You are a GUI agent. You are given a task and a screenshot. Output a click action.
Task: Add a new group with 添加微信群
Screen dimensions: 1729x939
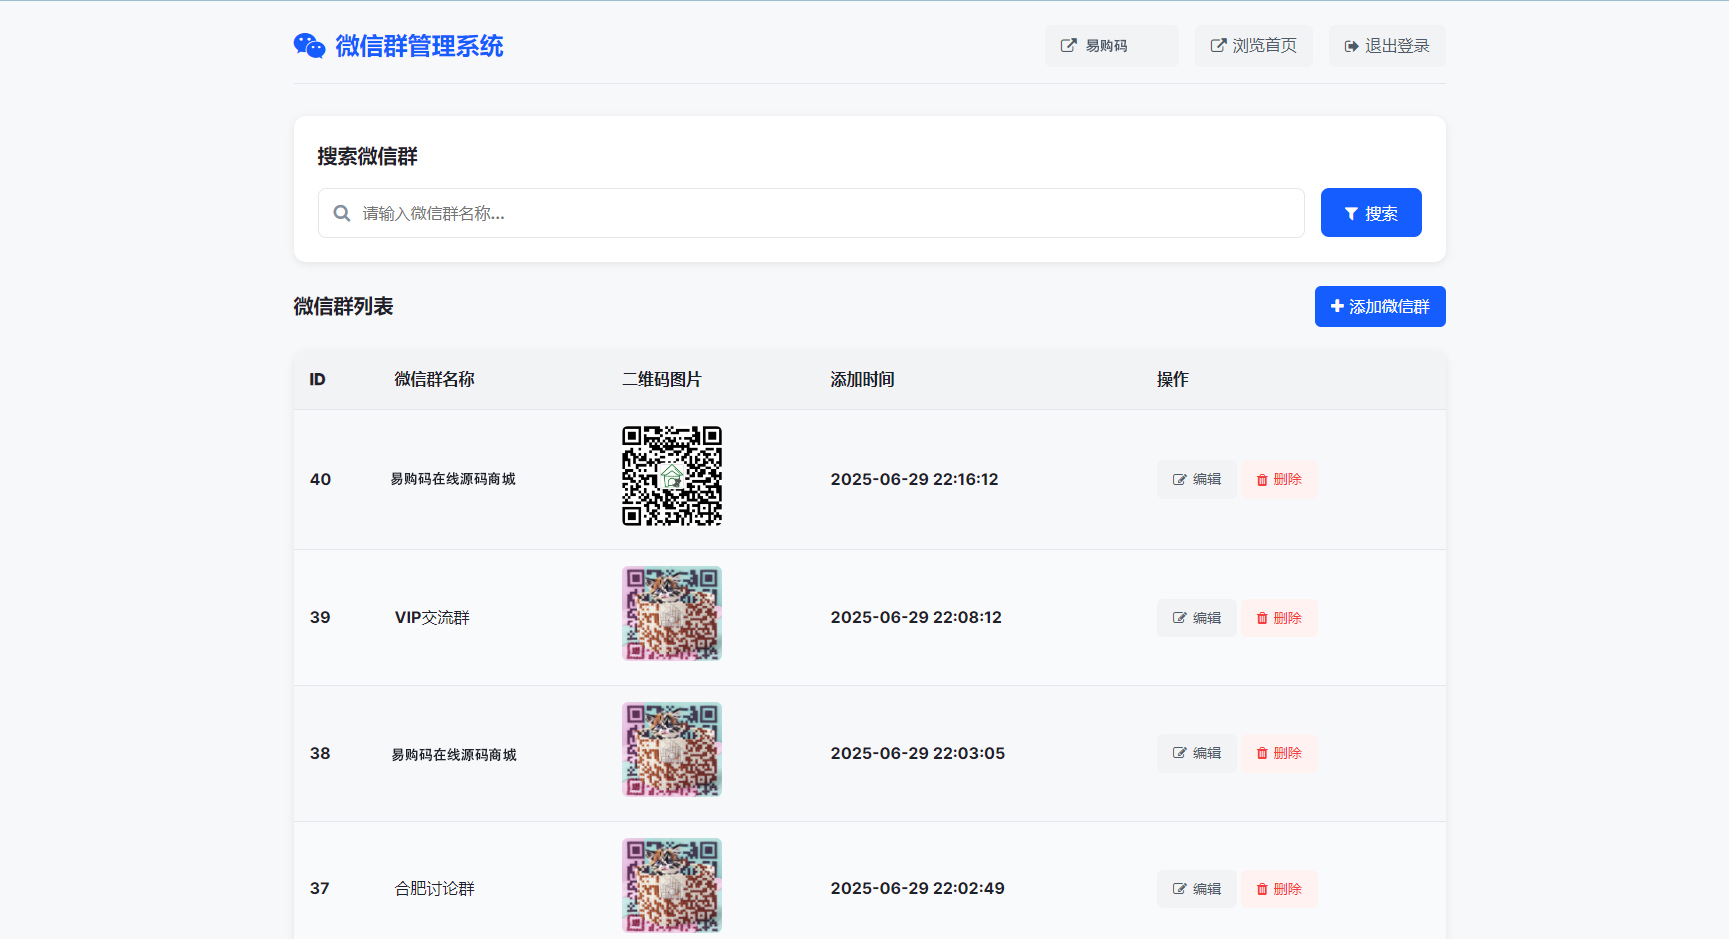pos(1379,307)
